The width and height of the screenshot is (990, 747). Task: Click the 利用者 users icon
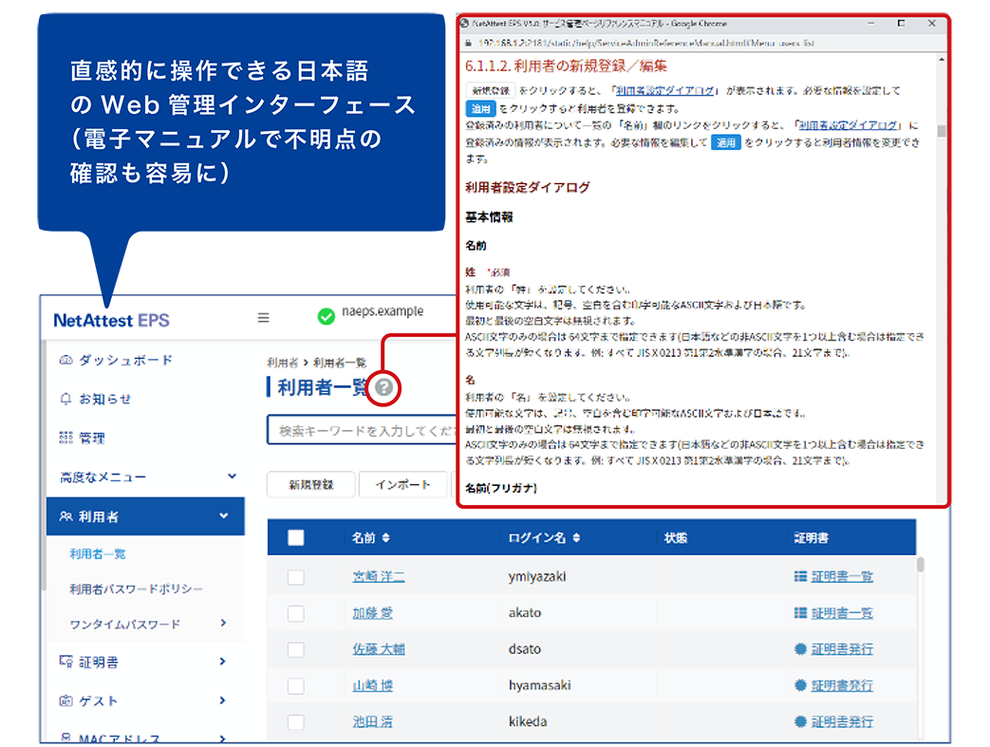click(66, 517)
